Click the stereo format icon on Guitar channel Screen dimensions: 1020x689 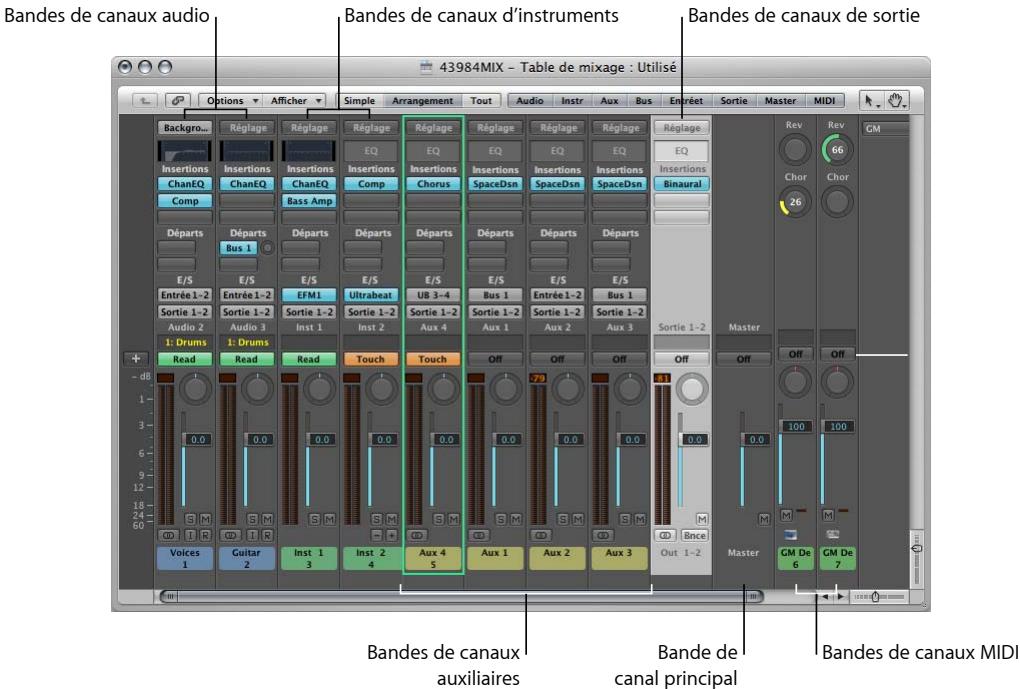tap(230, 535)
